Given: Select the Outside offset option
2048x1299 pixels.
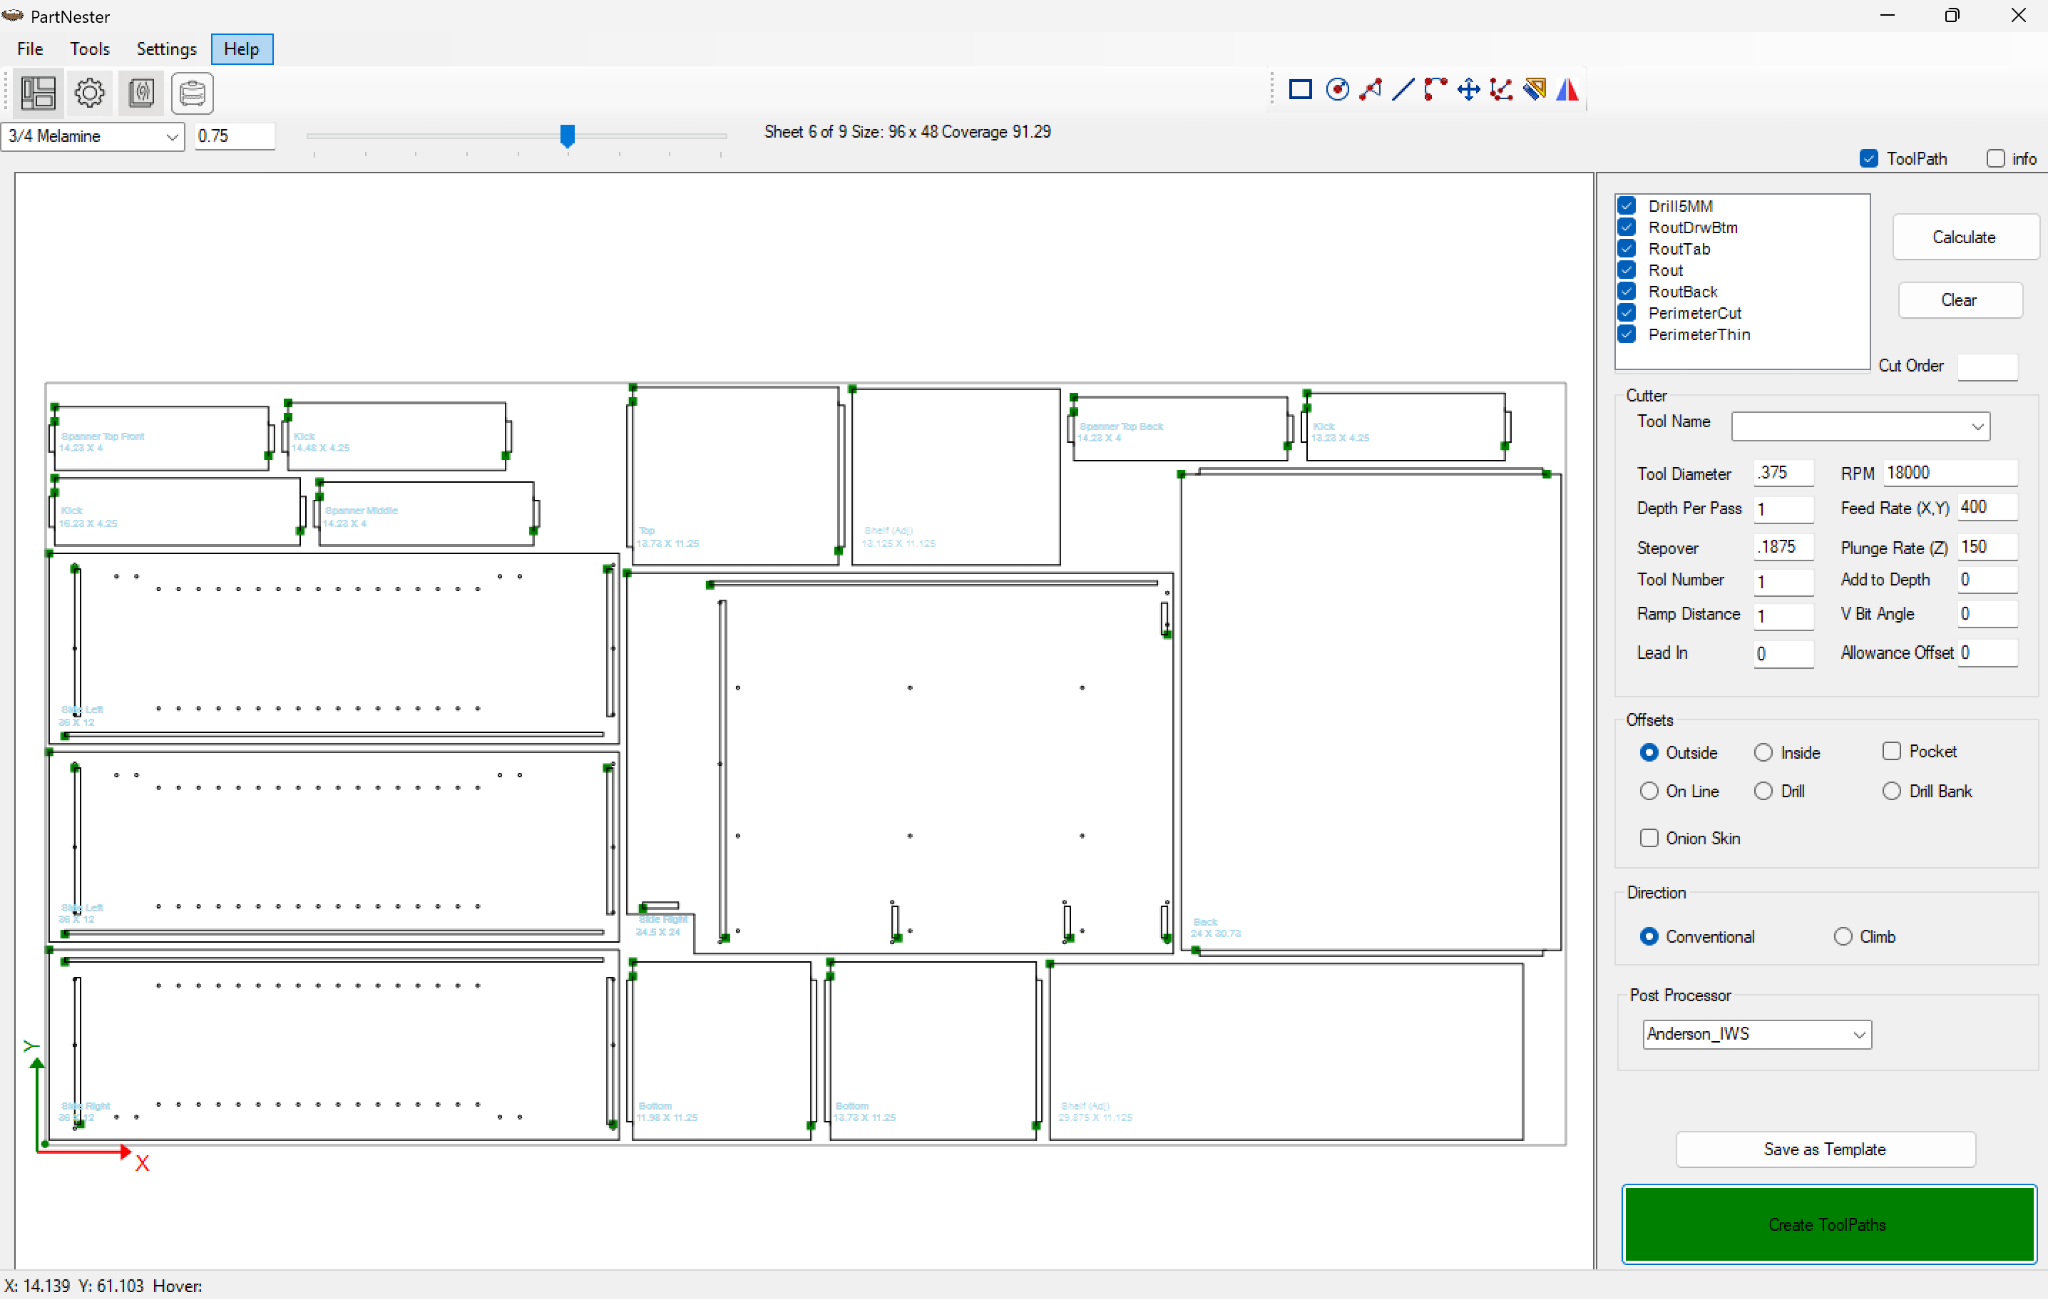Looking at the screenshot, I should (1649, 752).
